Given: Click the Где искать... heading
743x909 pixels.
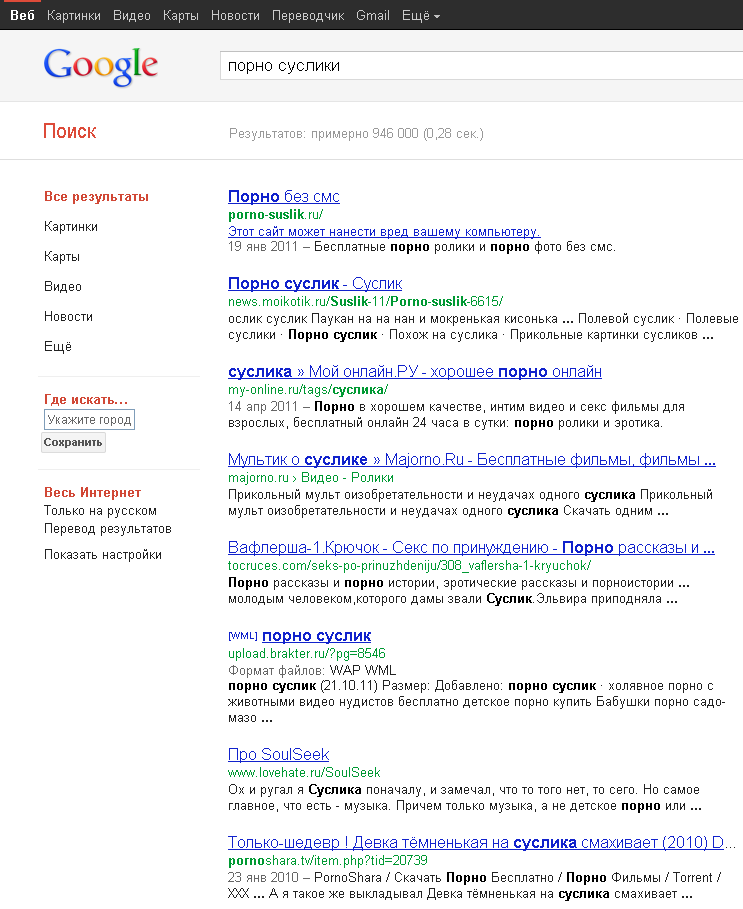Looking at the screenshot, I should pos(86,399).
